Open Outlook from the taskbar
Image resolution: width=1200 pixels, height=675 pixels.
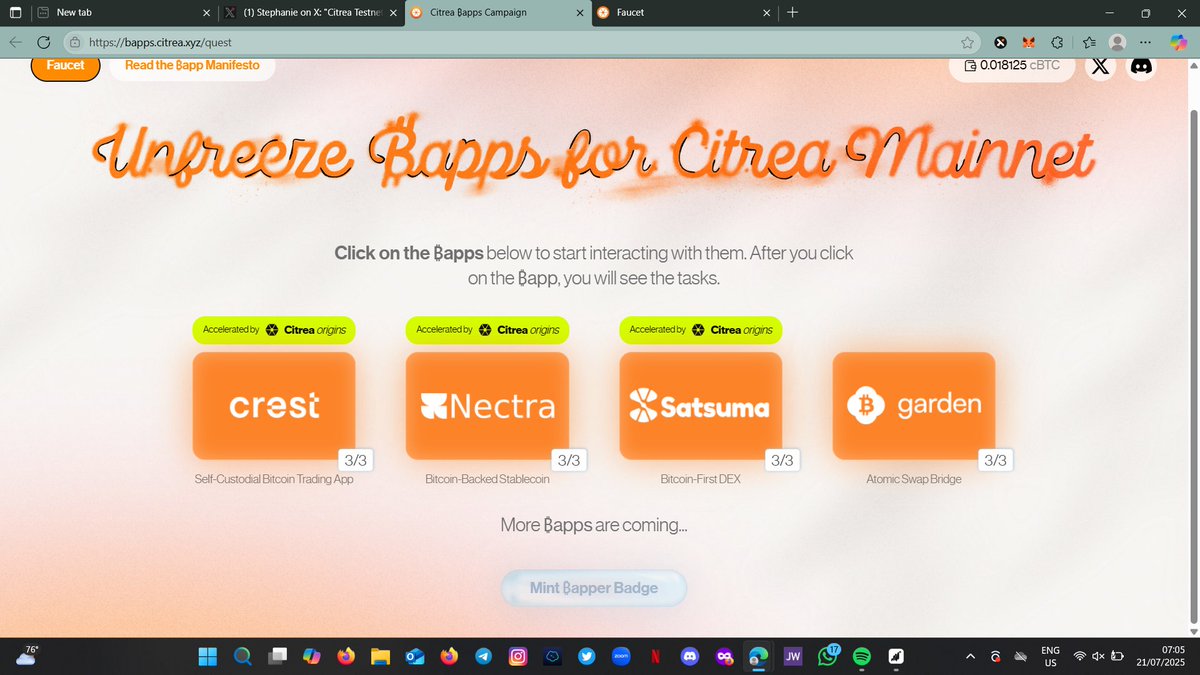click(414, 656)
